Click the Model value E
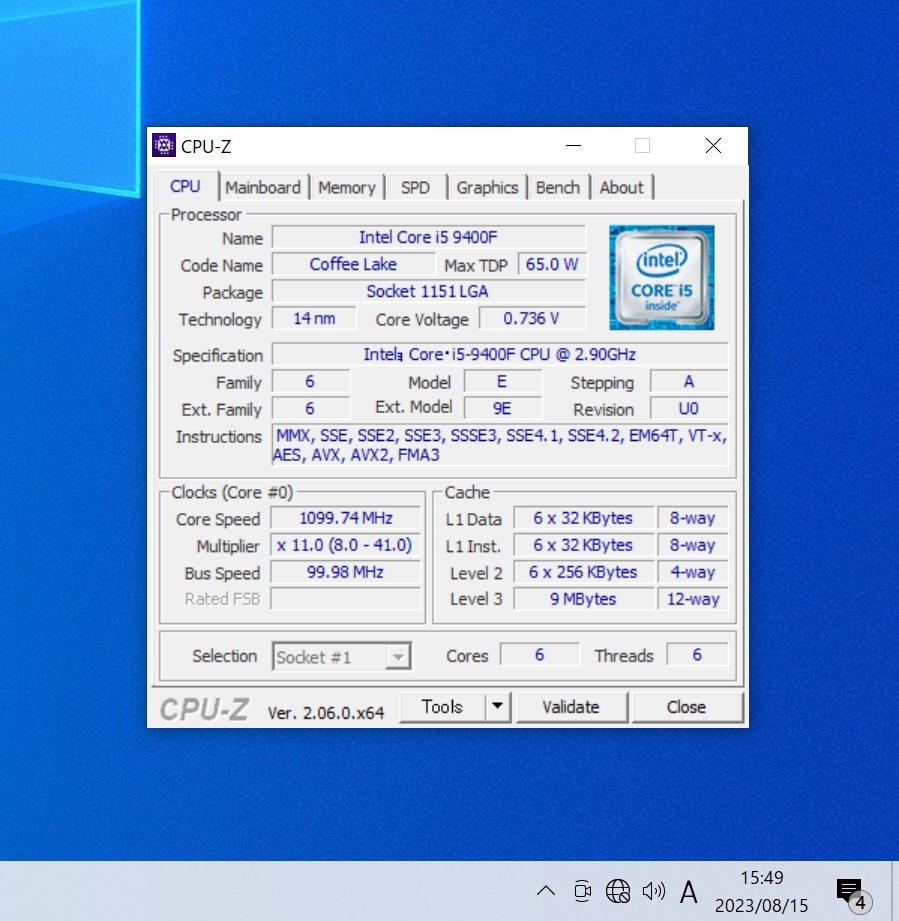This screenshot has height=921, width=899. click(x=503, y=382)
